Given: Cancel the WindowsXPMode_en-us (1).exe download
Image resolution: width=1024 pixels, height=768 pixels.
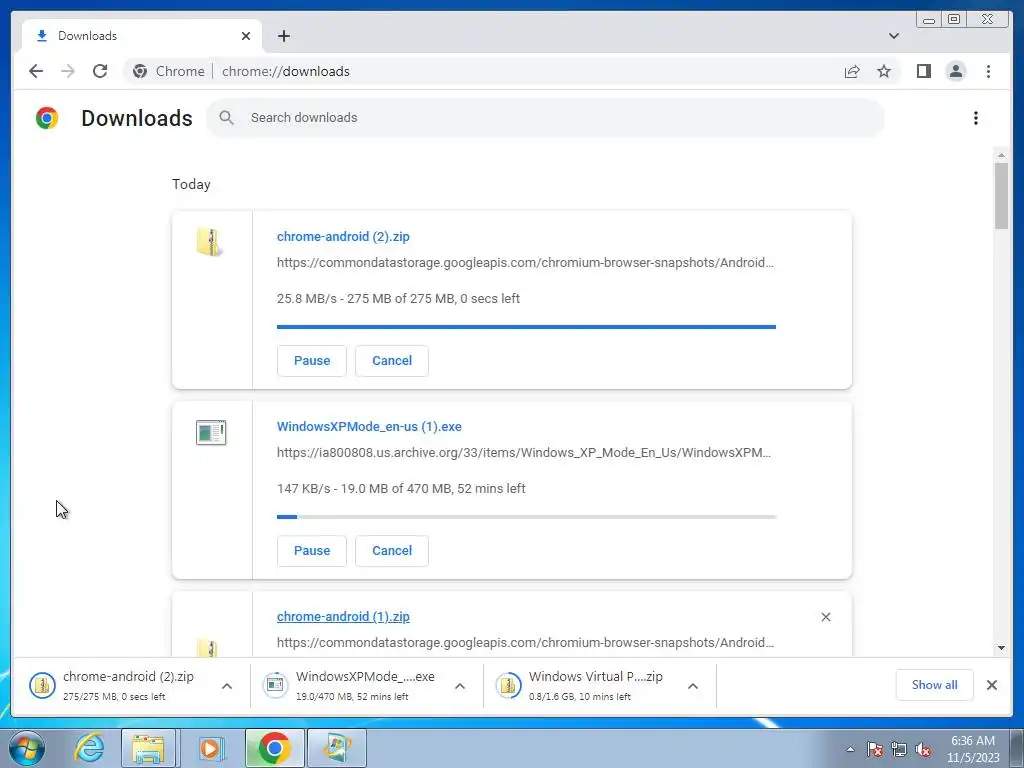Looking at the screenshot, I should point(392,551).
